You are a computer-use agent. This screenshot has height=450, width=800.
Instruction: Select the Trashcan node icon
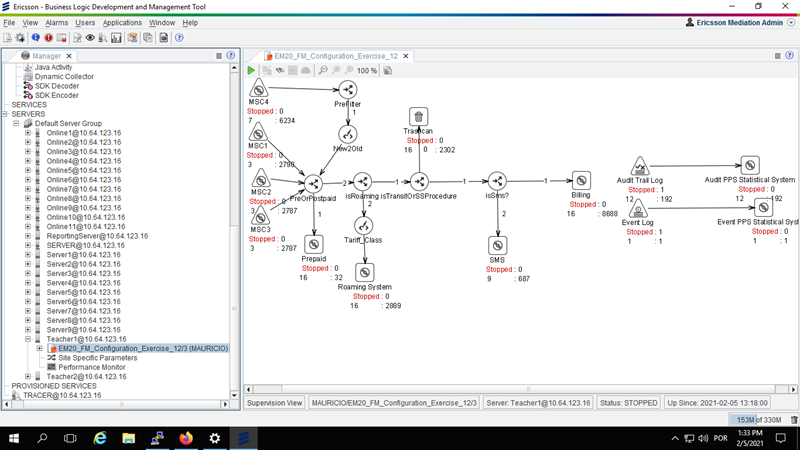point(418,117)
